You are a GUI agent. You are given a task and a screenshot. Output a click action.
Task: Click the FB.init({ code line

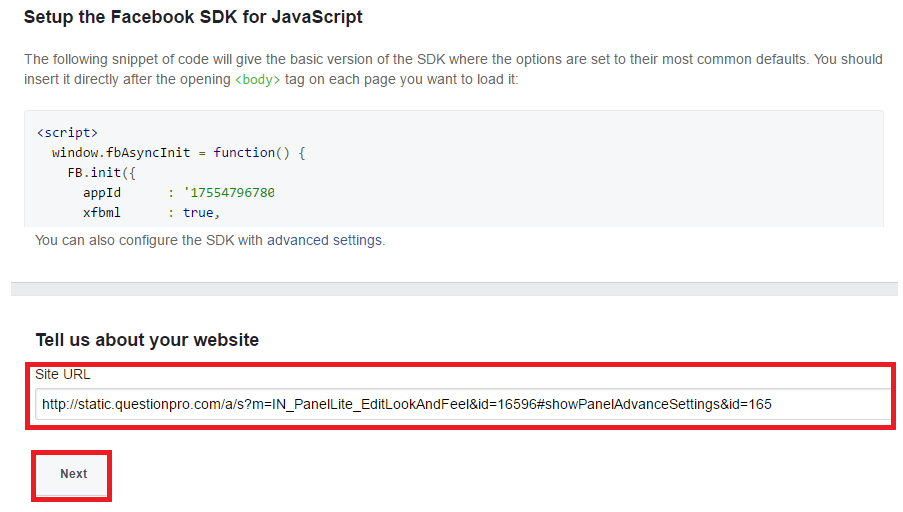pos(101,173)
